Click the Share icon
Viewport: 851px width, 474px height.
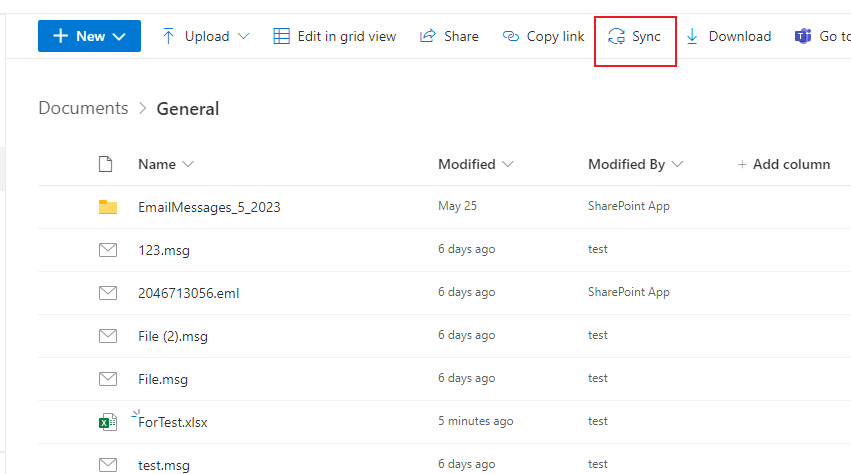(x=428, y=36)
